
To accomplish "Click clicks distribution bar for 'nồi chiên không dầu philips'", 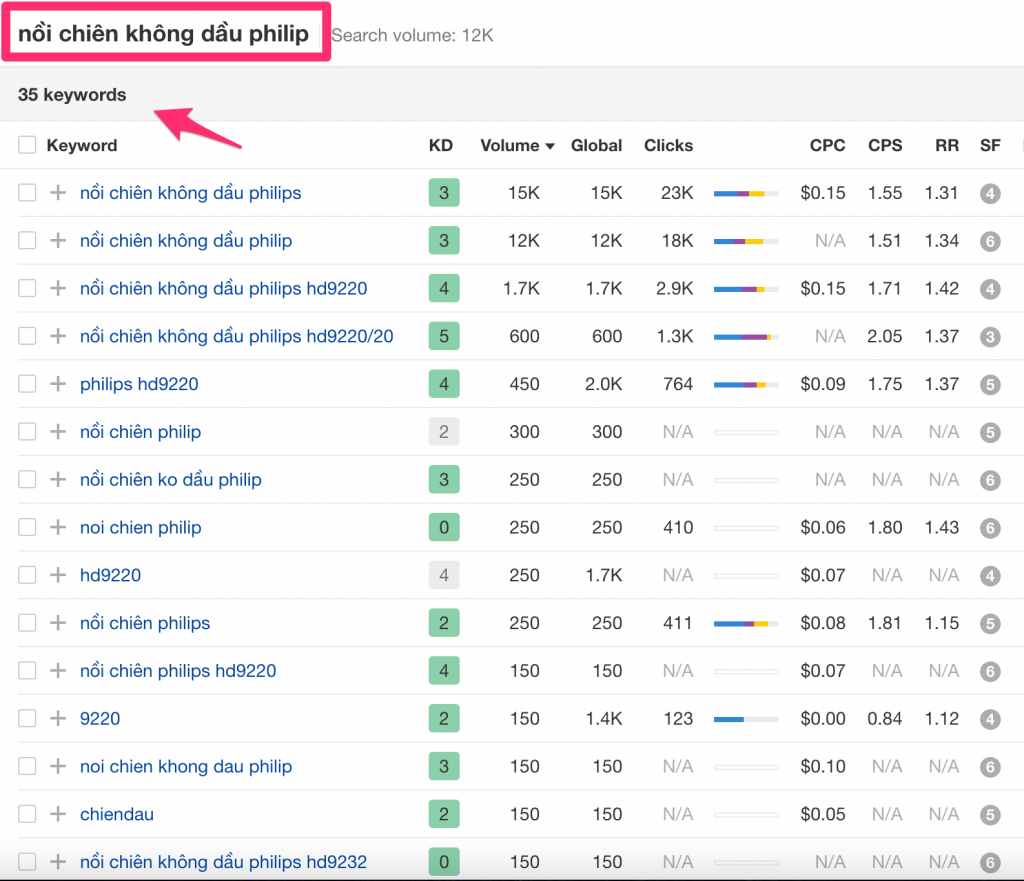I will point(746,193).
